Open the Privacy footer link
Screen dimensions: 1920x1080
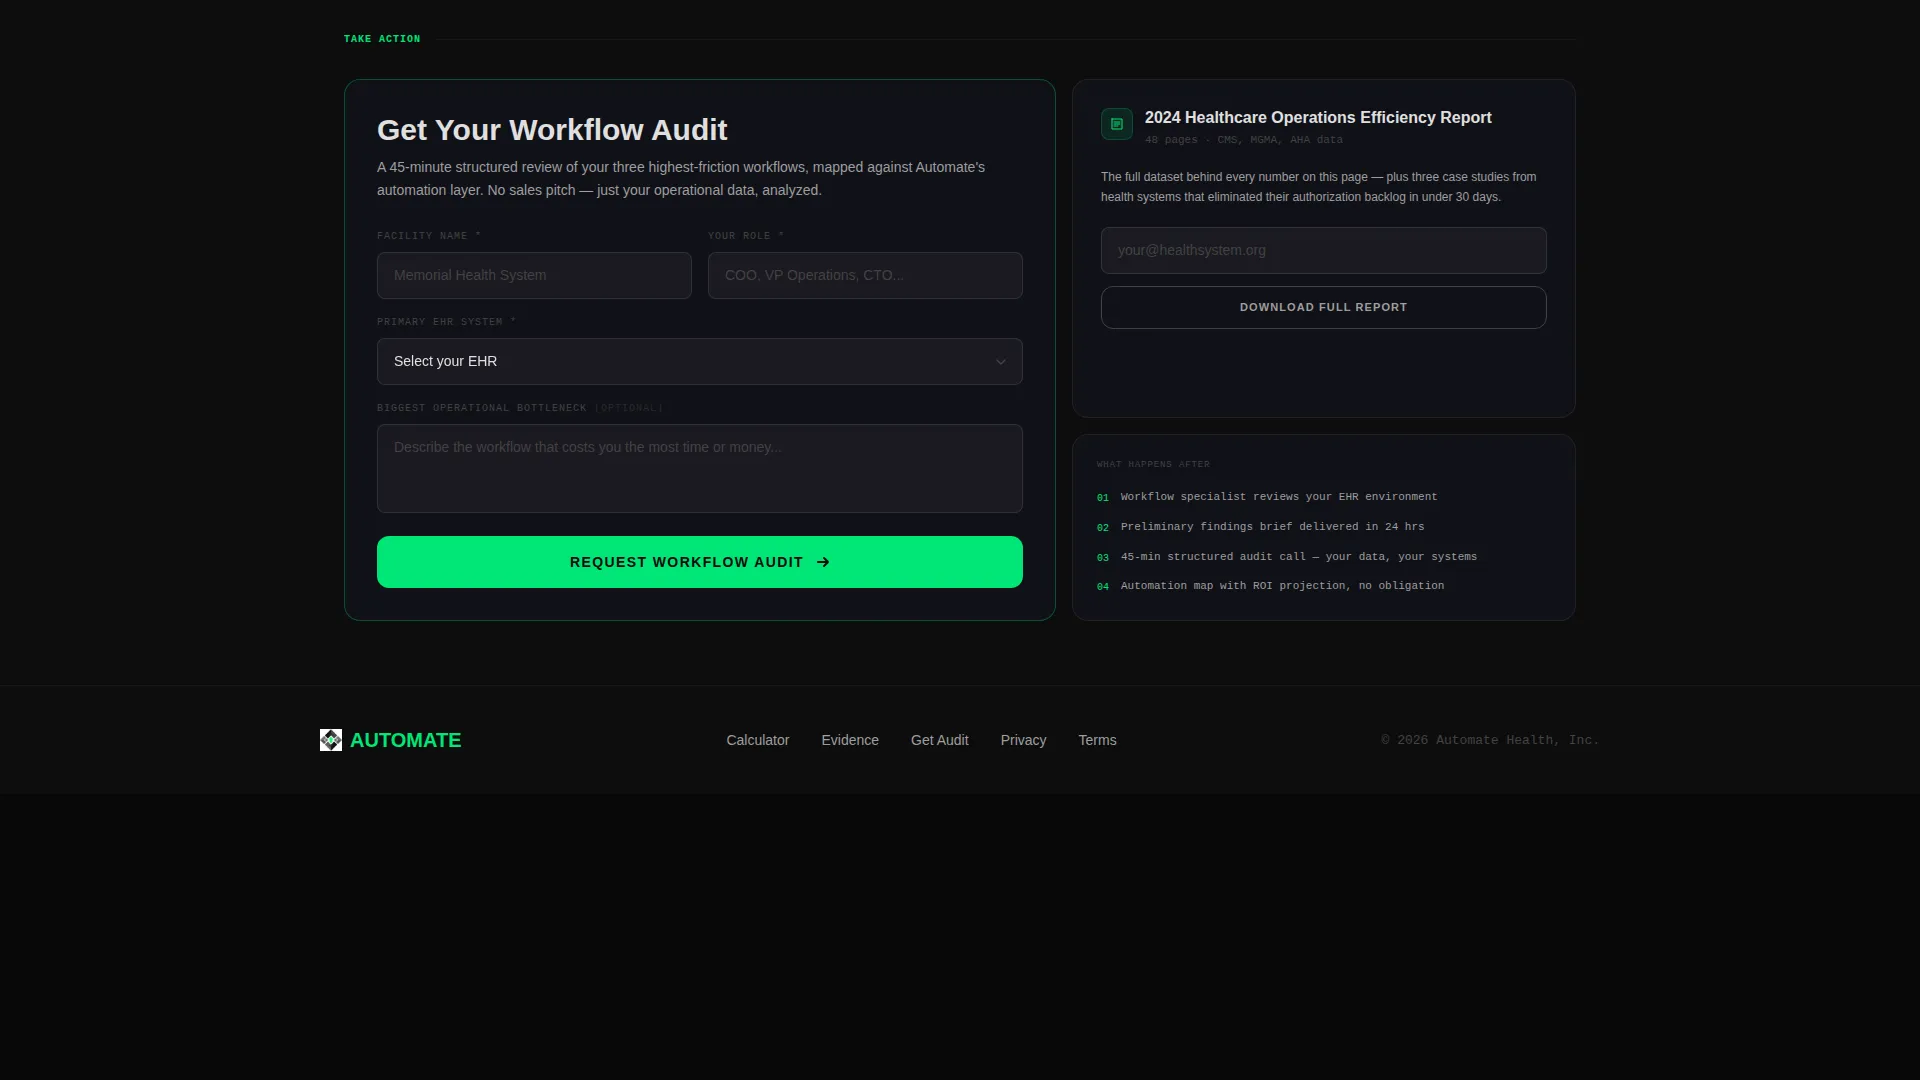click(1023, 740)
